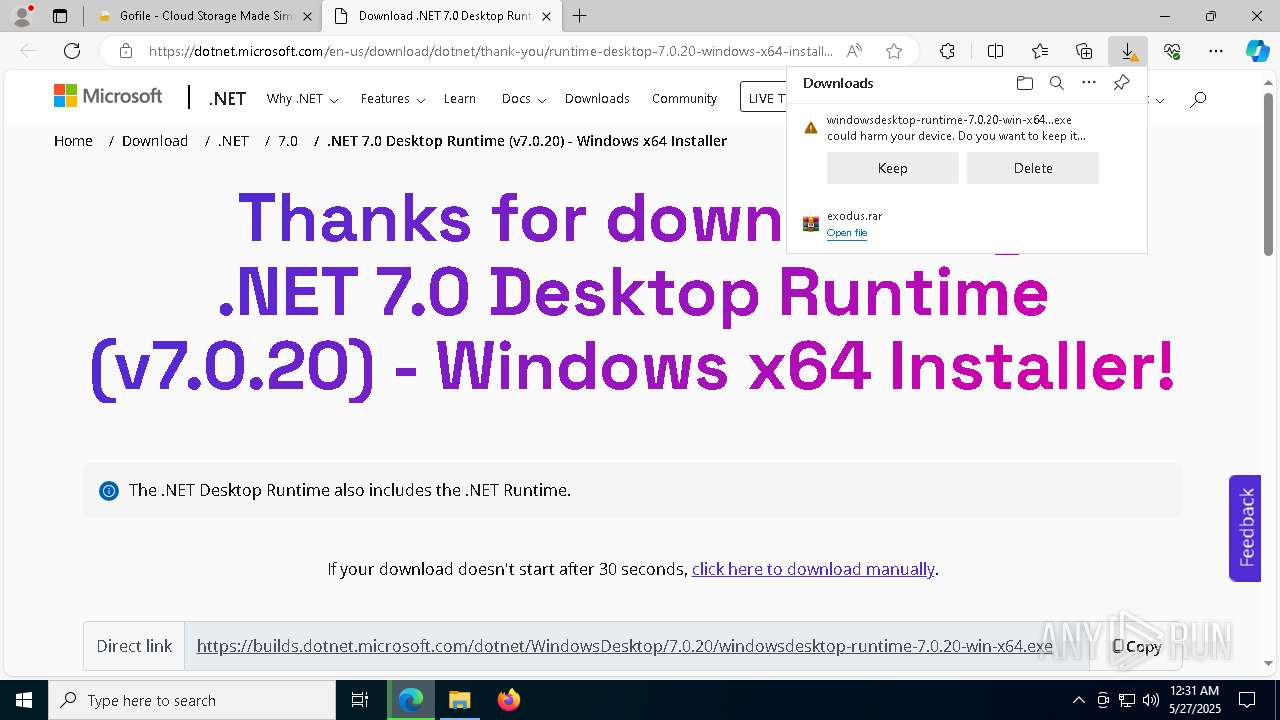
Task: Switch to the Download .NET 7.0 tab
Action: tap(441, 16)
